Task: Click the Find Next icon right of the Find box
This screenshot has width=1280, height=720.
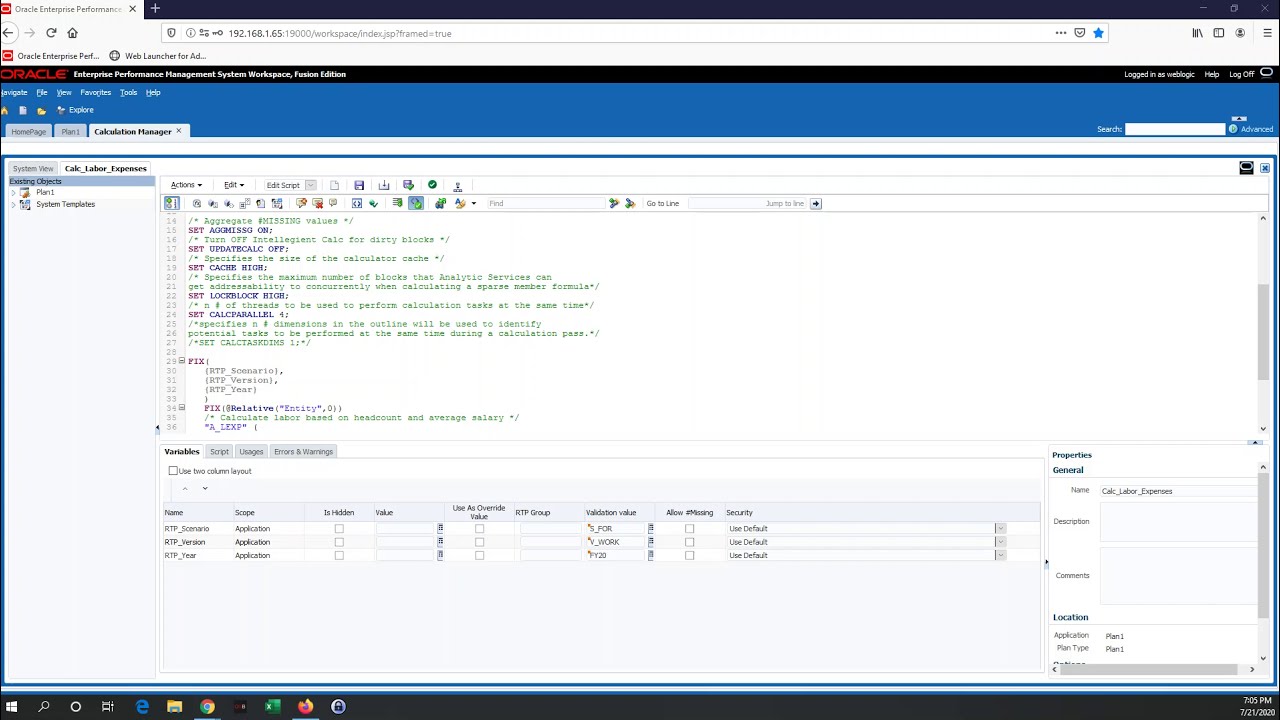Action: 614,203
